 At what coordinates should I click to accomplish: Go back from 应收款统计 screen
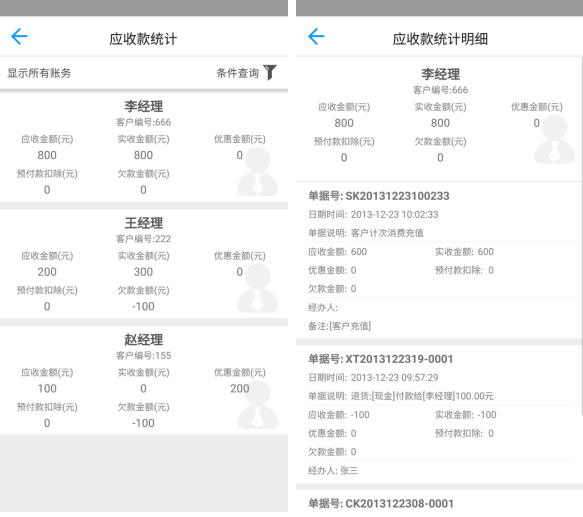[19, 36]
